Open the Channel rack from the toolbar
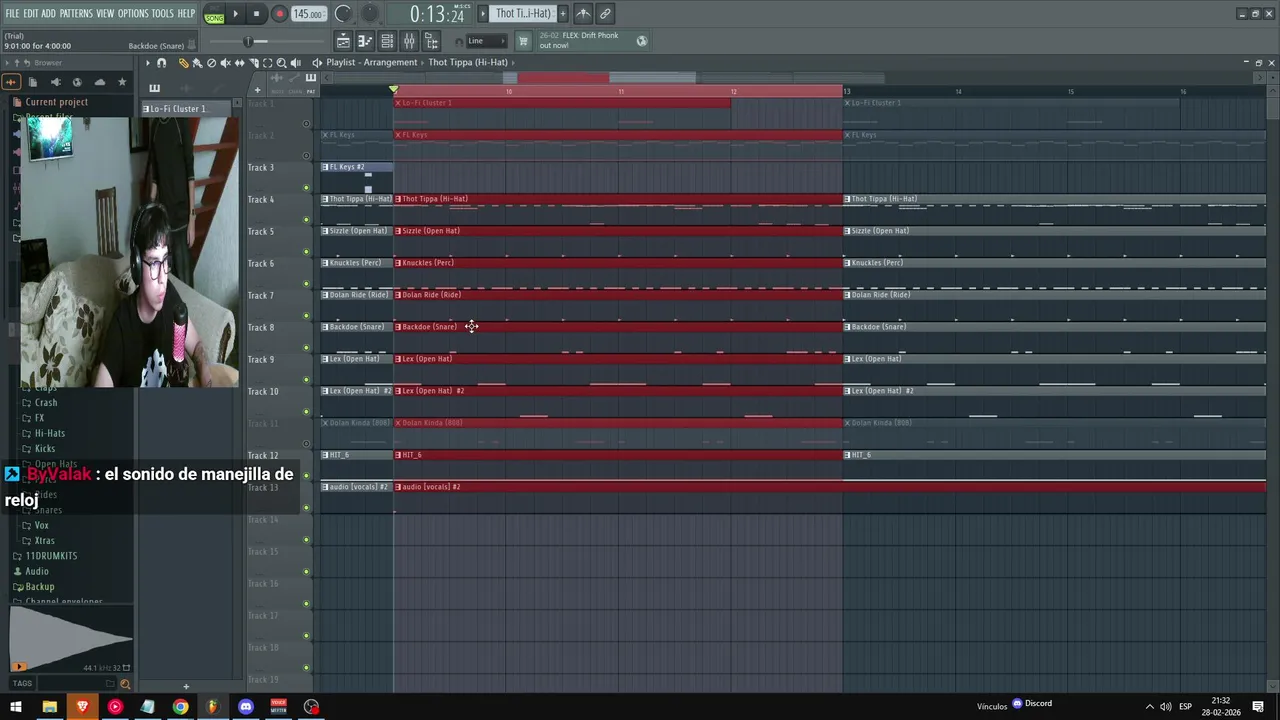 pyautogui.click(x=387, y=41)
